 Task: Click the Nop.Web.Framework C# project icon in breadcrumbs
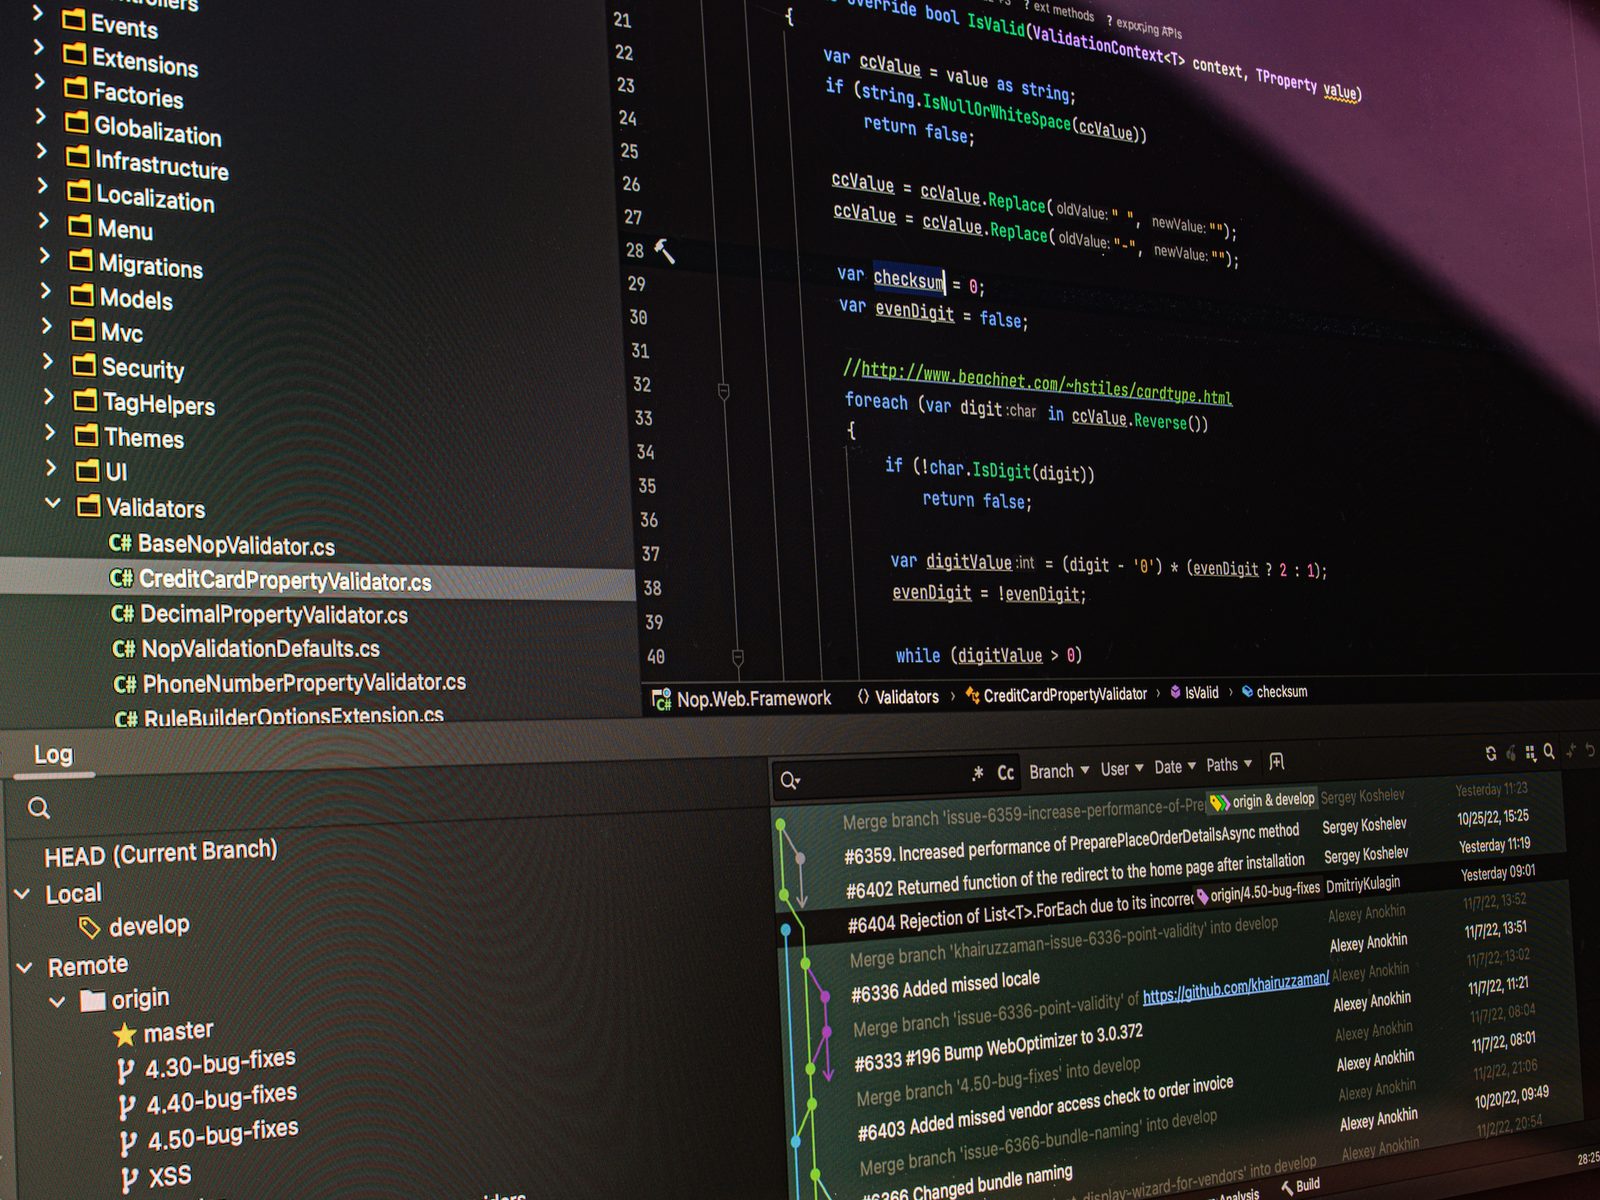click(x=661, y=700)
